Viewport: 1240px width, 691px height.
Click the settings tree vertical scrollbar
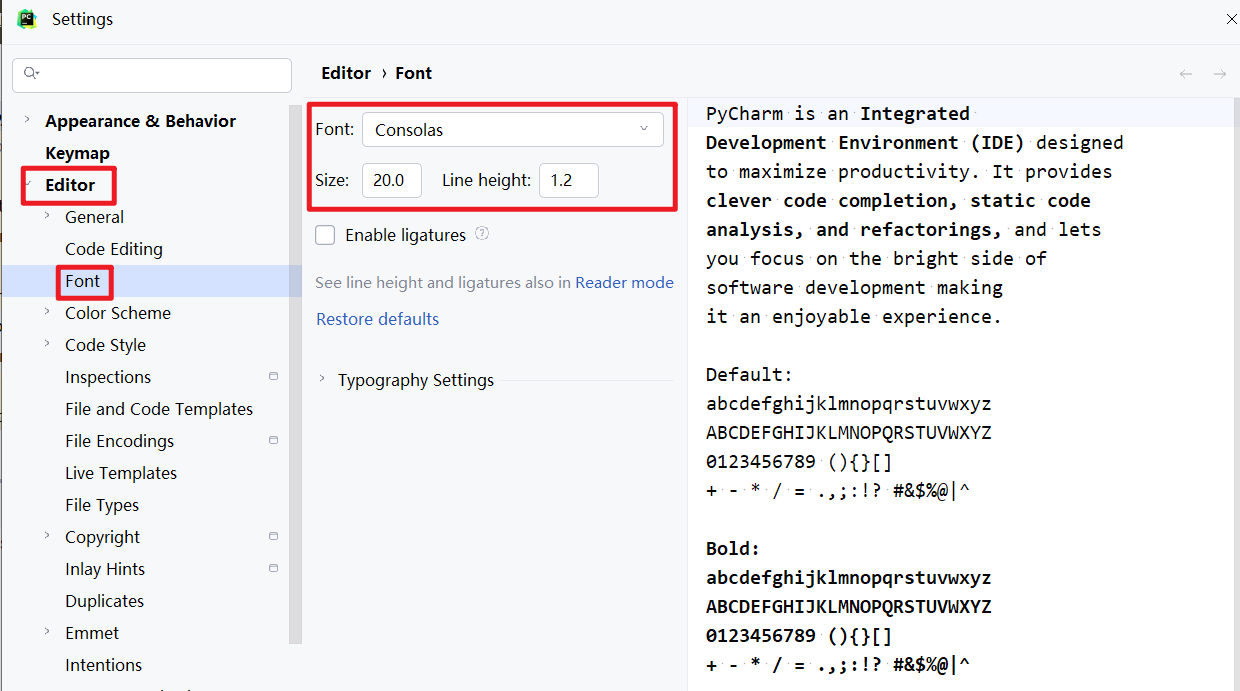(x=295, y=374)
